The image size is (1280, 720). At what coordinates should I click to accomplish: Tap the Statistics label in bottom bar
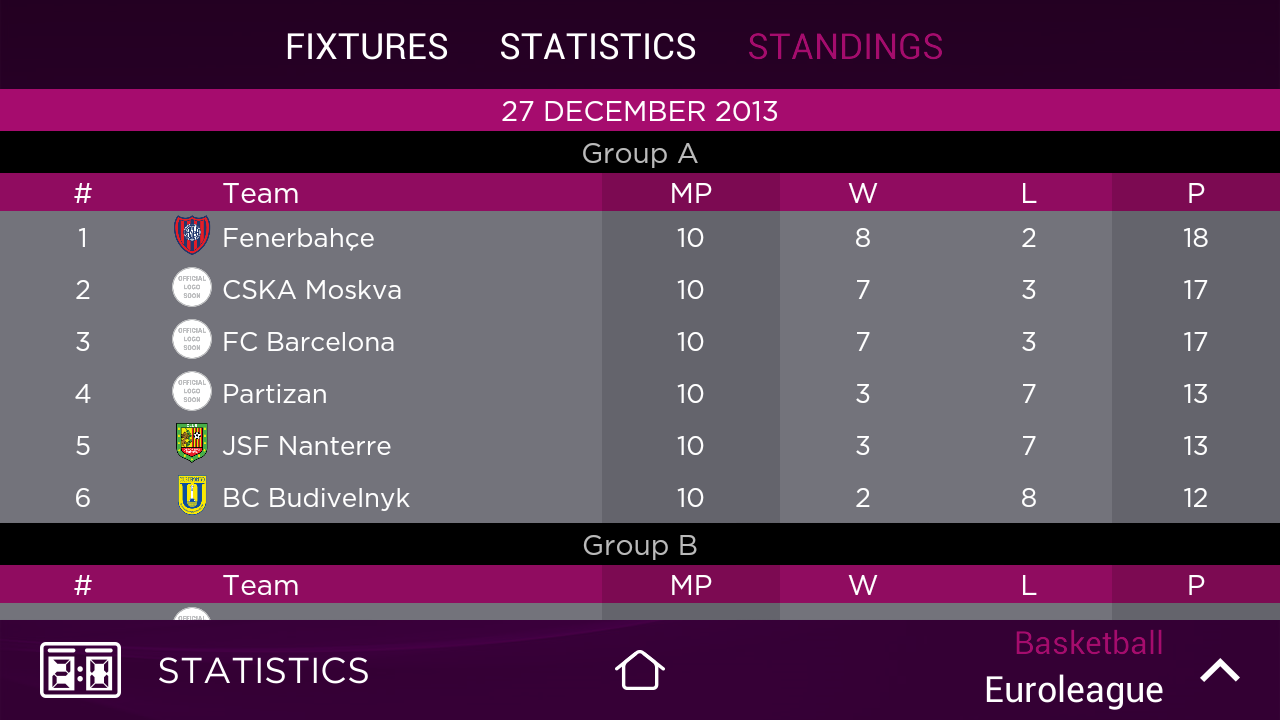pos(264,671)
